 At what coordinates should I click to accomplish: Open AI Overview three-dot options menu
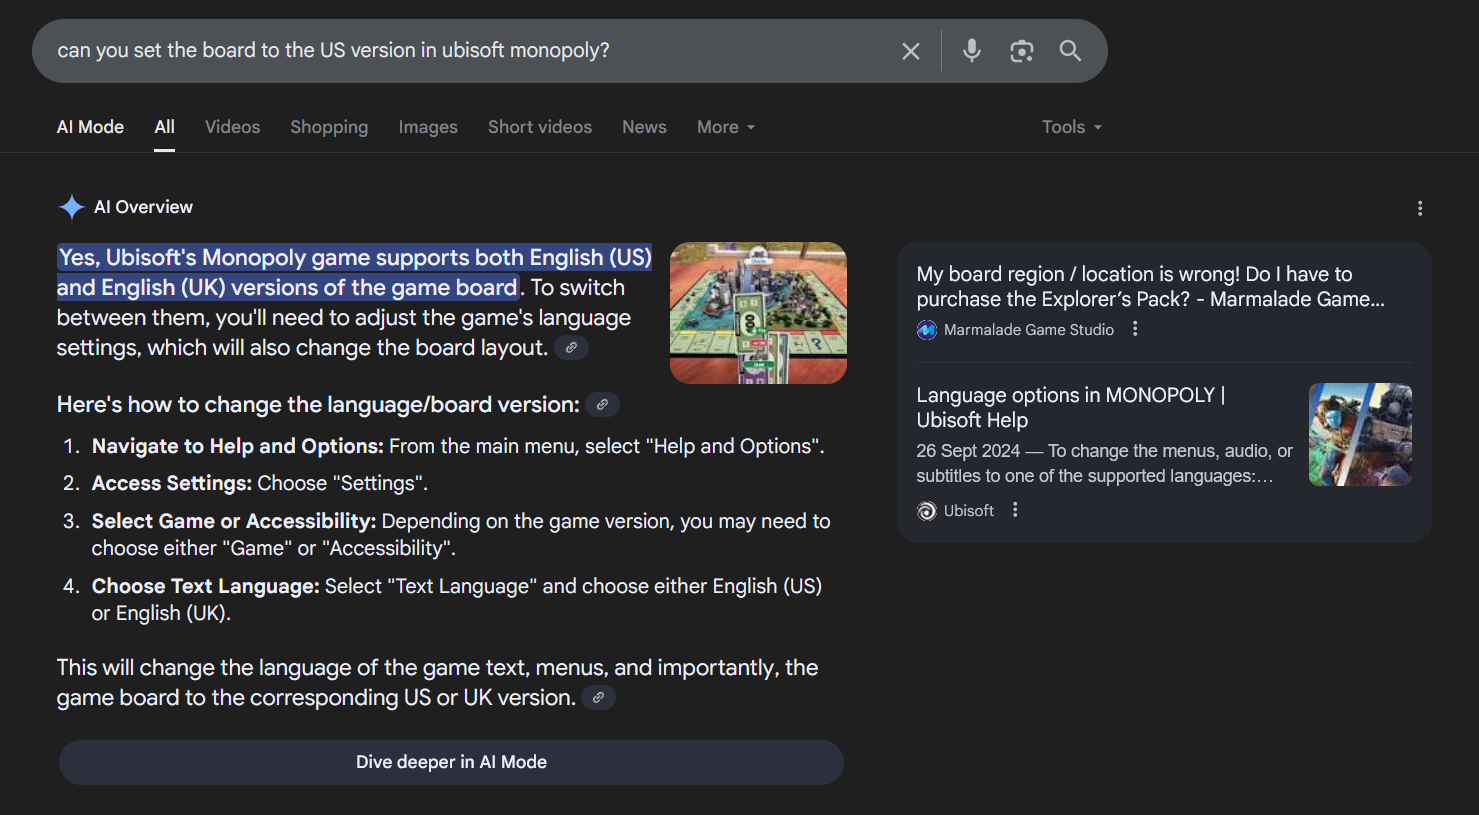click(x=1419, y=208)
